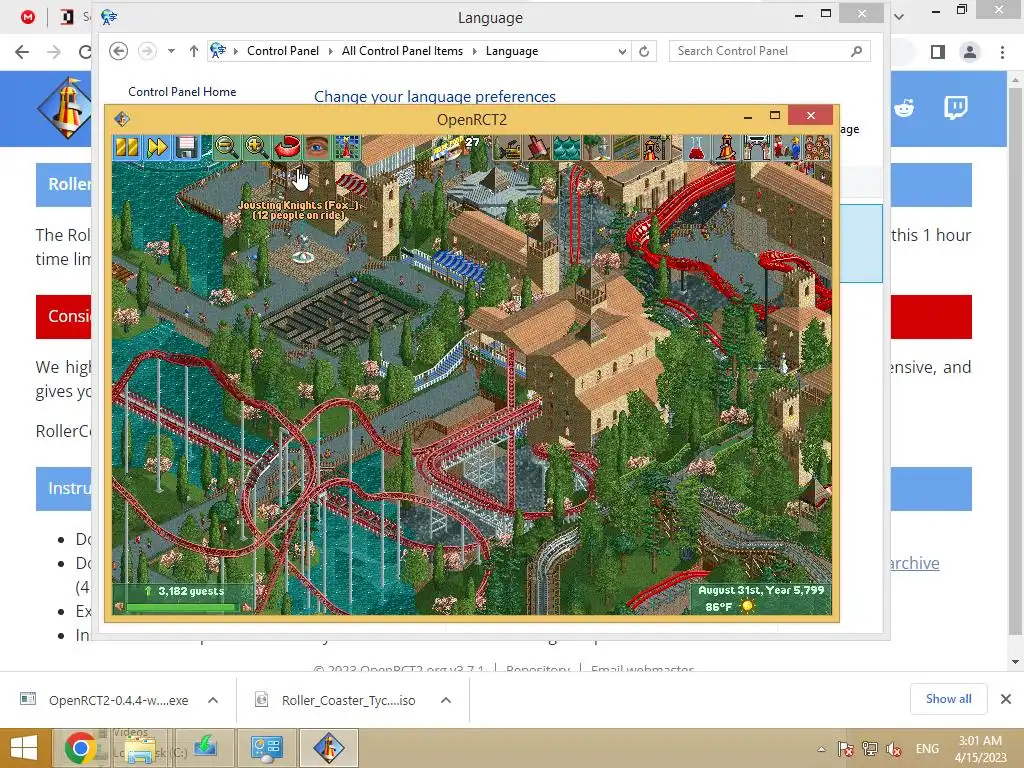Open the research flask icon
Image resolution: width=1024 pixels, height=768 pixels.
click(x=696, y=148)
